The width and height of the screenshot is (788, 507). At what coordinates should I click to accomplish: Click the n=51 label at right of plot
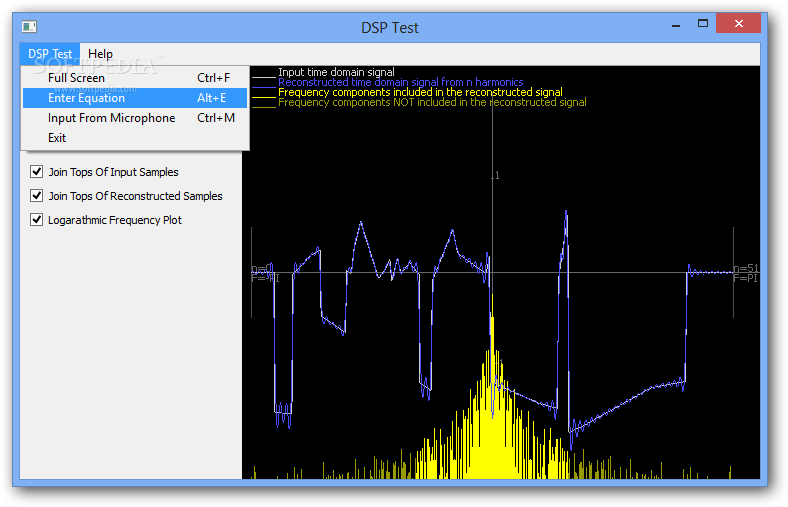(x=746, y=268)
